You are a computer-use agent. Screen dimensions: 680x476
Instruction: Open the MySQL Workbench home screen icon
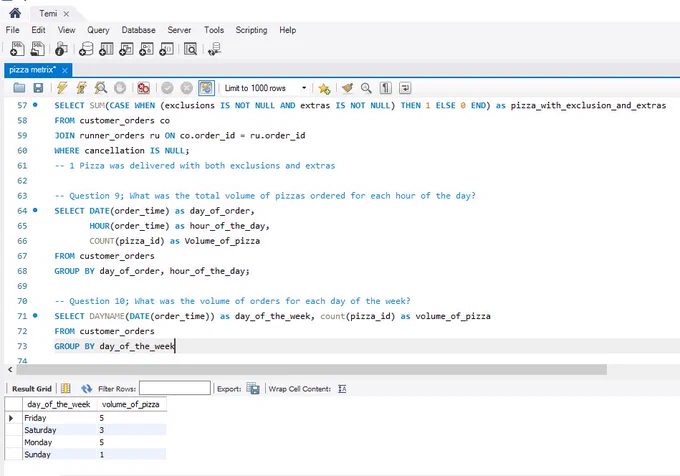(x=15, y=13)
